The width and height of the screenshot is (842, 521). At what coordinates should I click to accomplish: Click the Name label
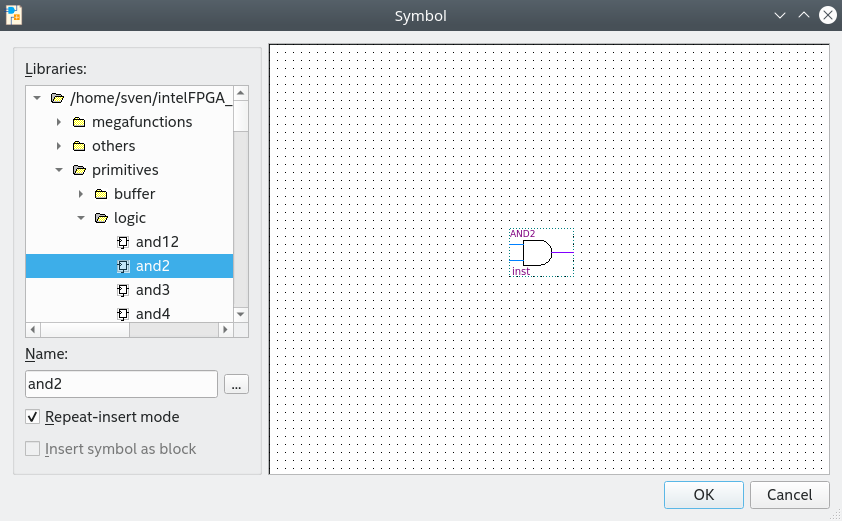coord(47,354)
